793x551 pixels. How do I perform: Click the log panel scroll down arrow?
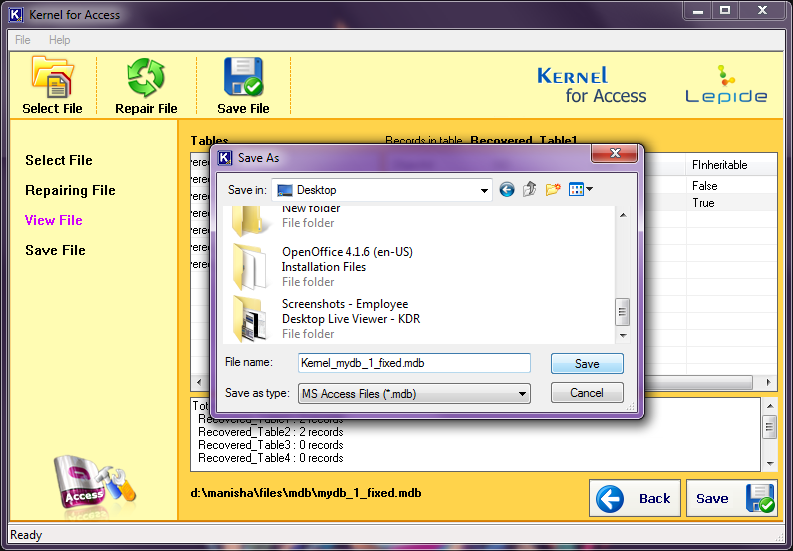770,463
